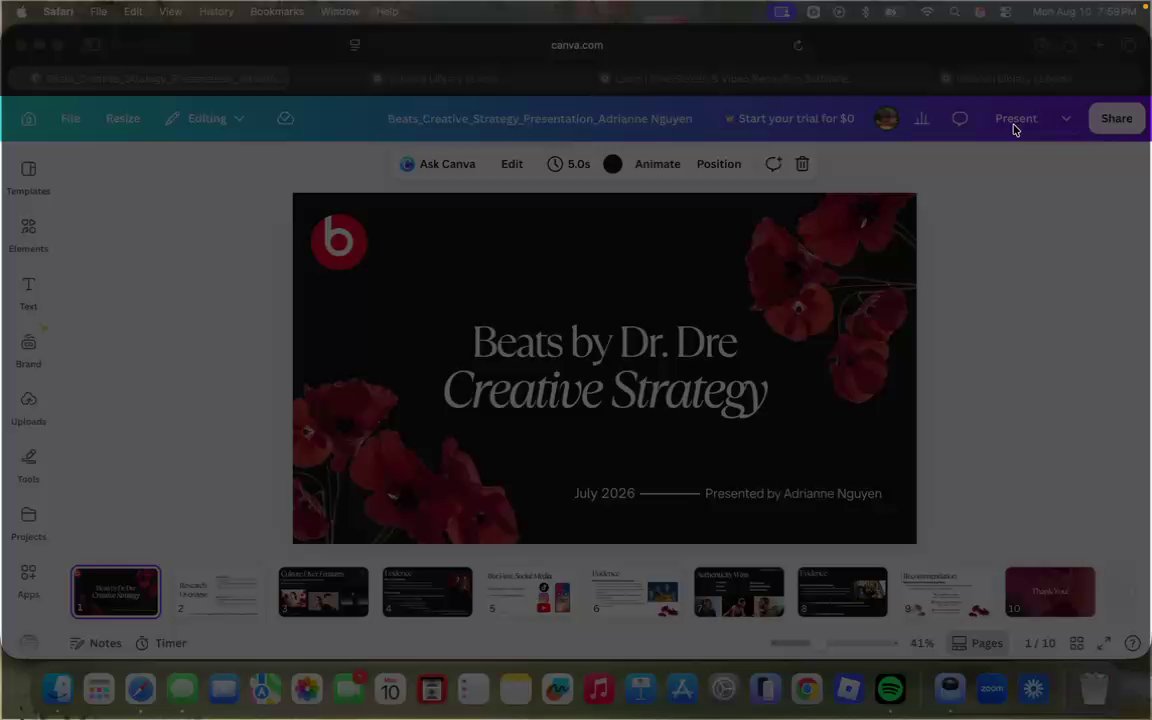Launch Google Chrome from the Dock
The image size is (1152, 720).
pyautogui.click(x=807, y=689)
